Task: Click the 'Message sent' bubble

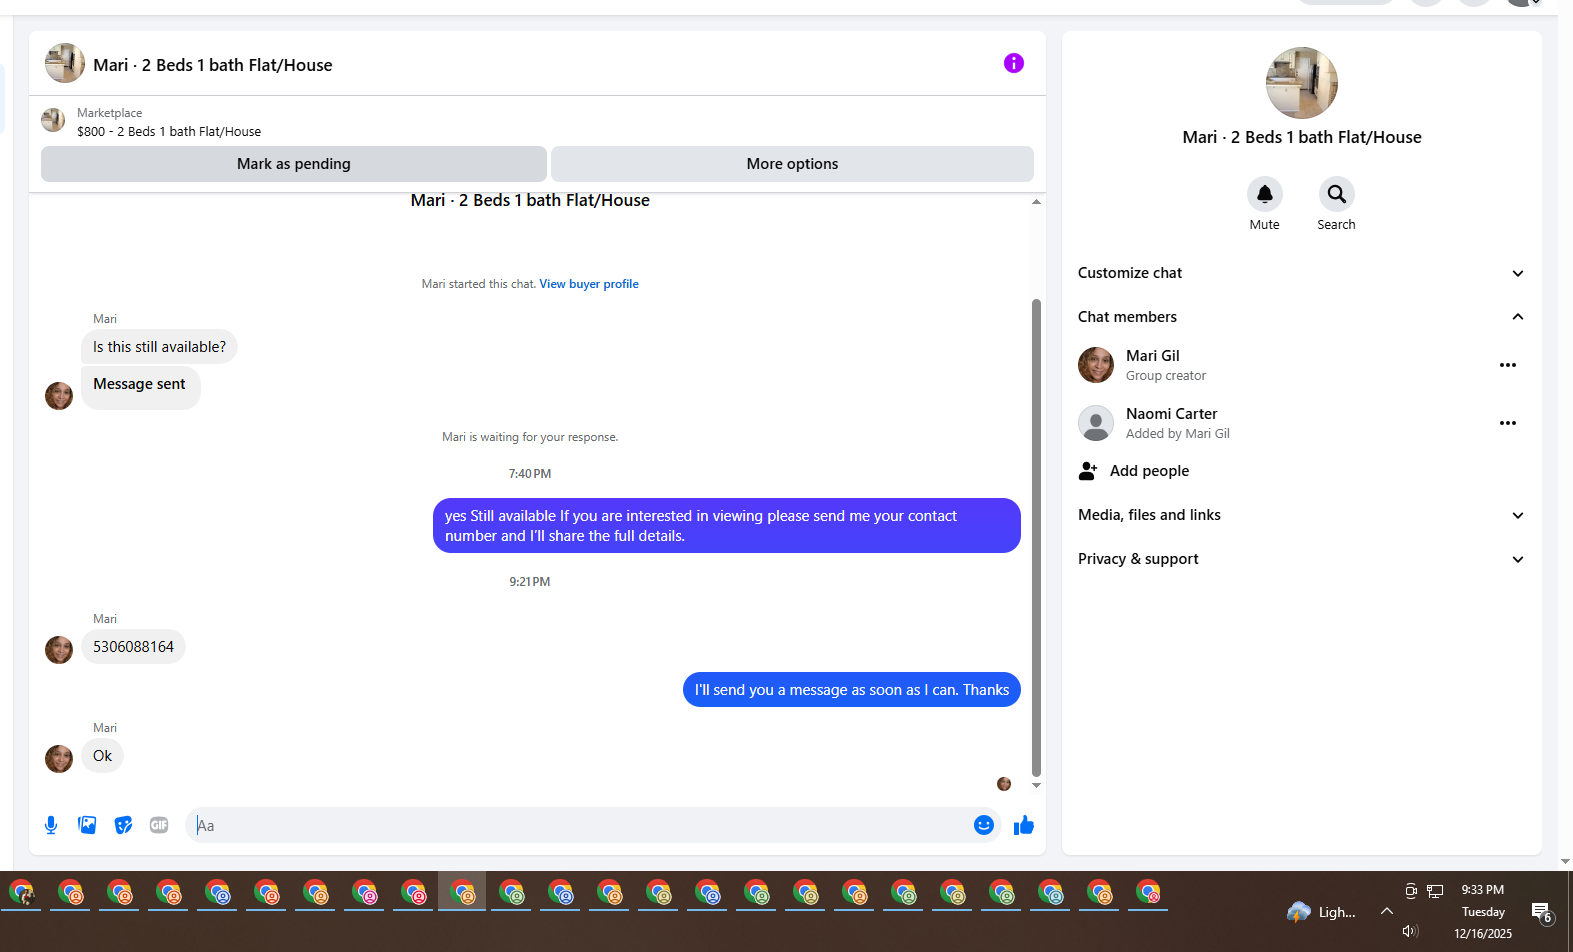Action: point(140,387)
